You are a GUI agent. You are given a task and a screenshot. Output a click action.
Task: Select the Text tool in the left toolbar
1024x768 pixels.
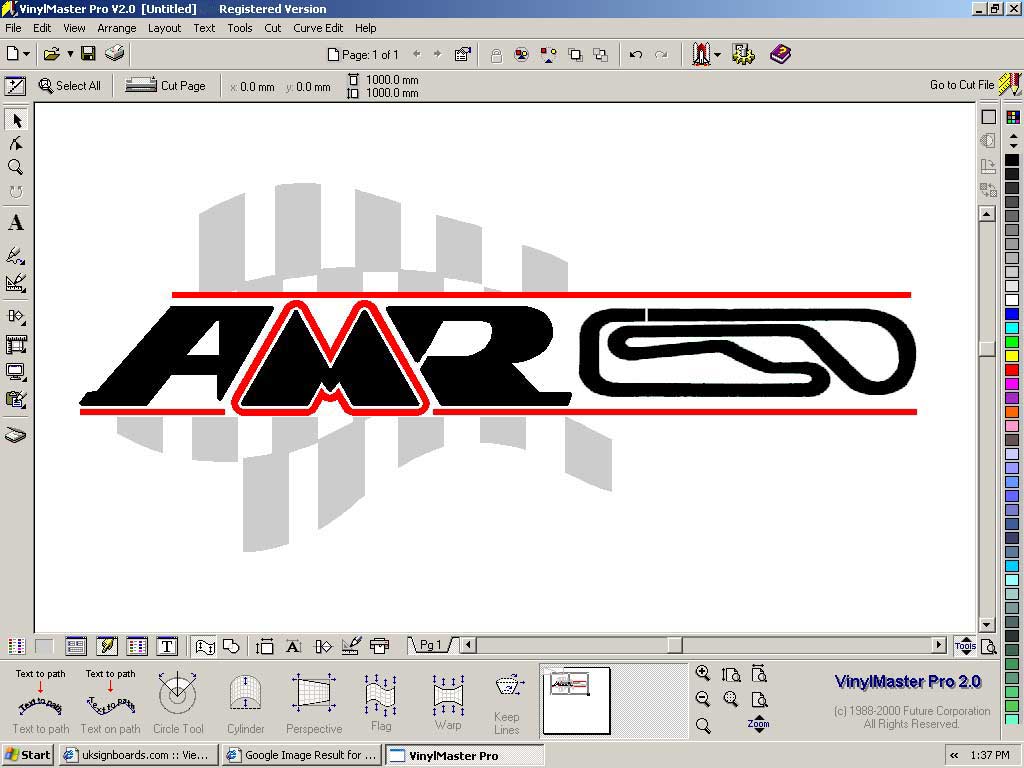point(16,223)
